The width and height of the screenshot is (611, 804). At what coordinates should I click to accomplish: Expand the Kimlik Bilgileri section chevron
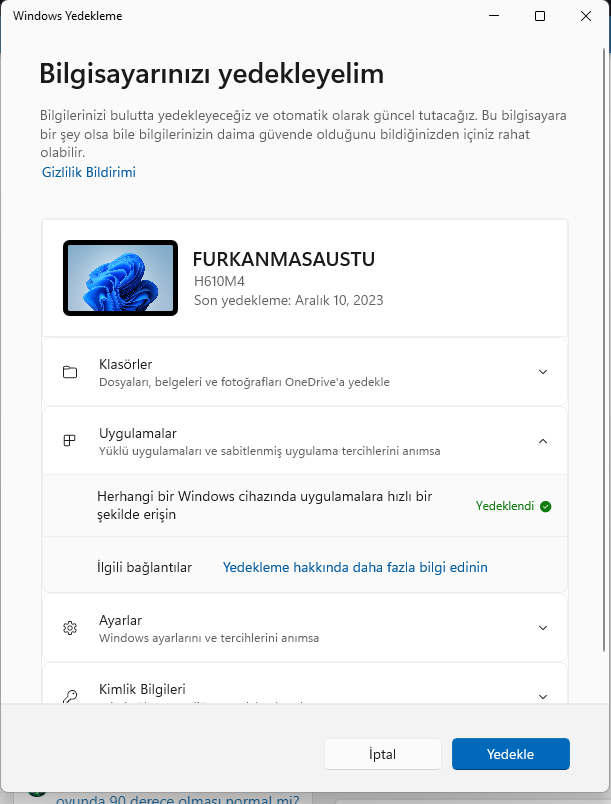tap(543, 696)
